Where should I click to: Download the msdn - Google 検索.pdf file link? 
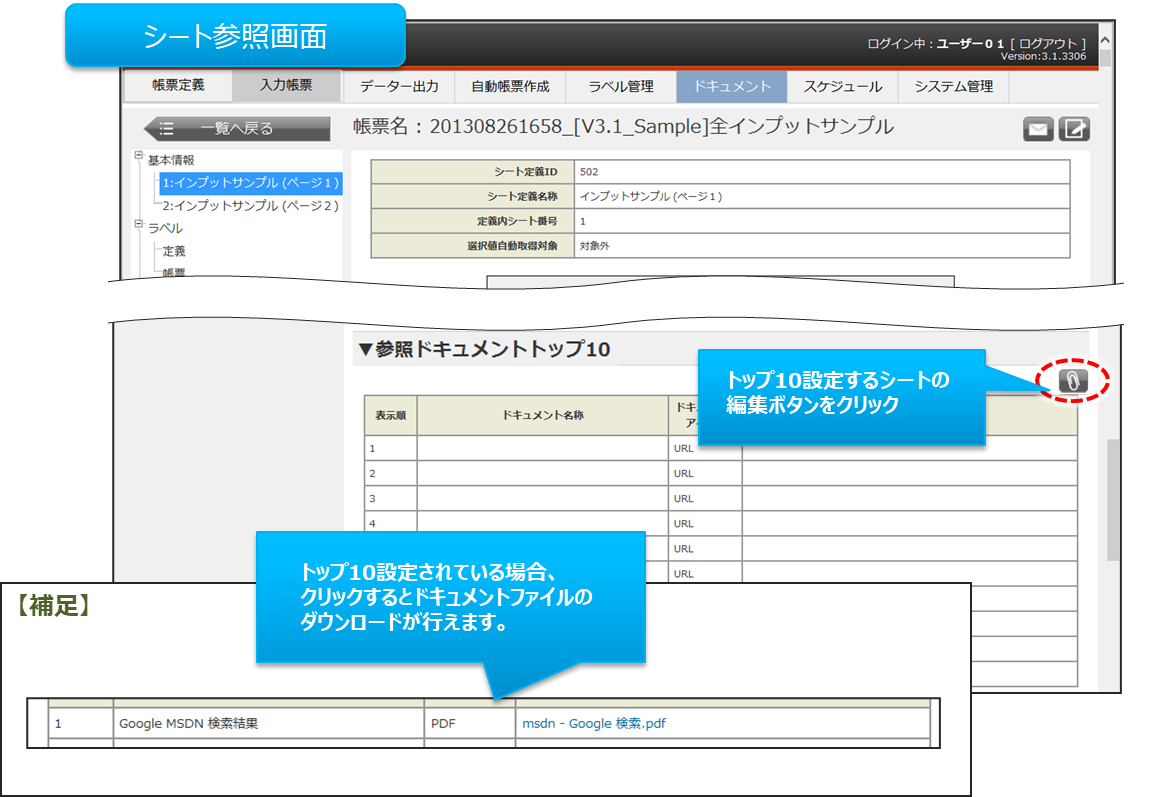coord(594,724)
